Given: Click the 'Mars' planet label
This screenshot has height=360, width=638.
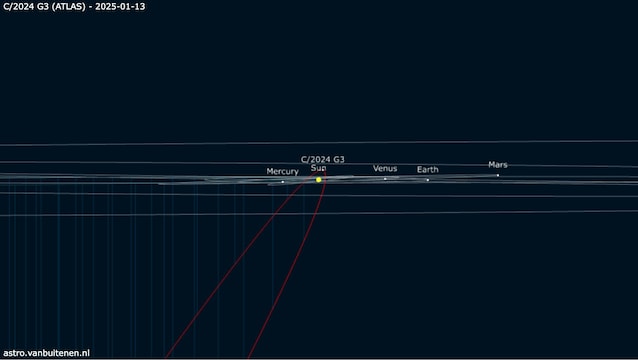Looking at the screenshot, I should [498, 165].
